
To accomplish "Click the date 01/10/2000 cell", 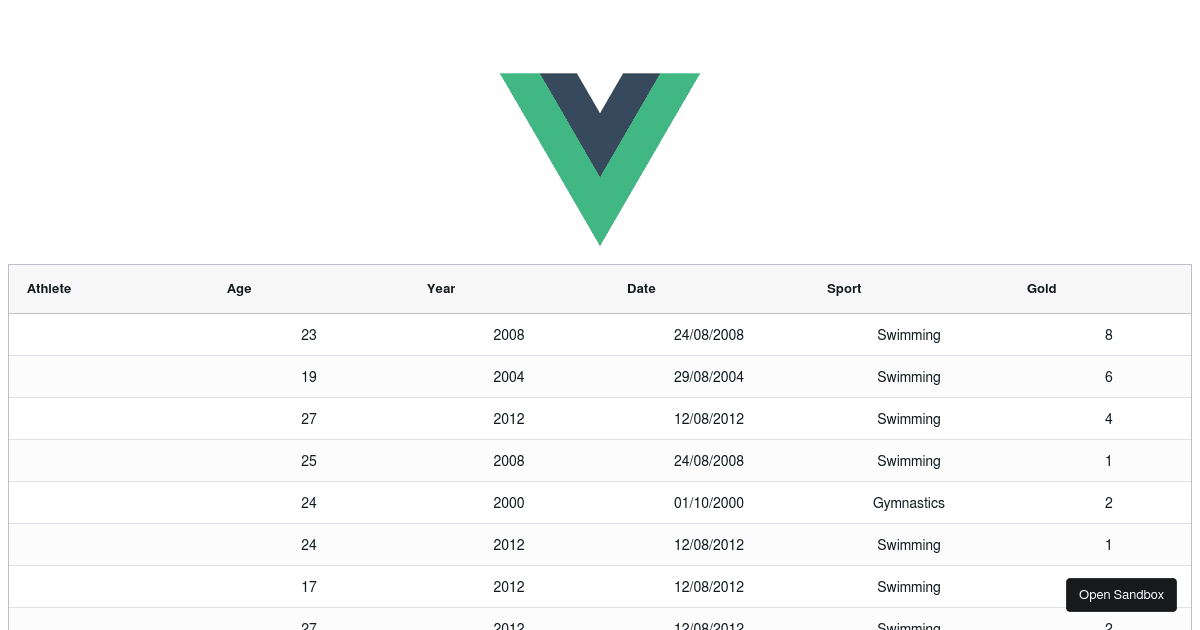I will [709, 503].
